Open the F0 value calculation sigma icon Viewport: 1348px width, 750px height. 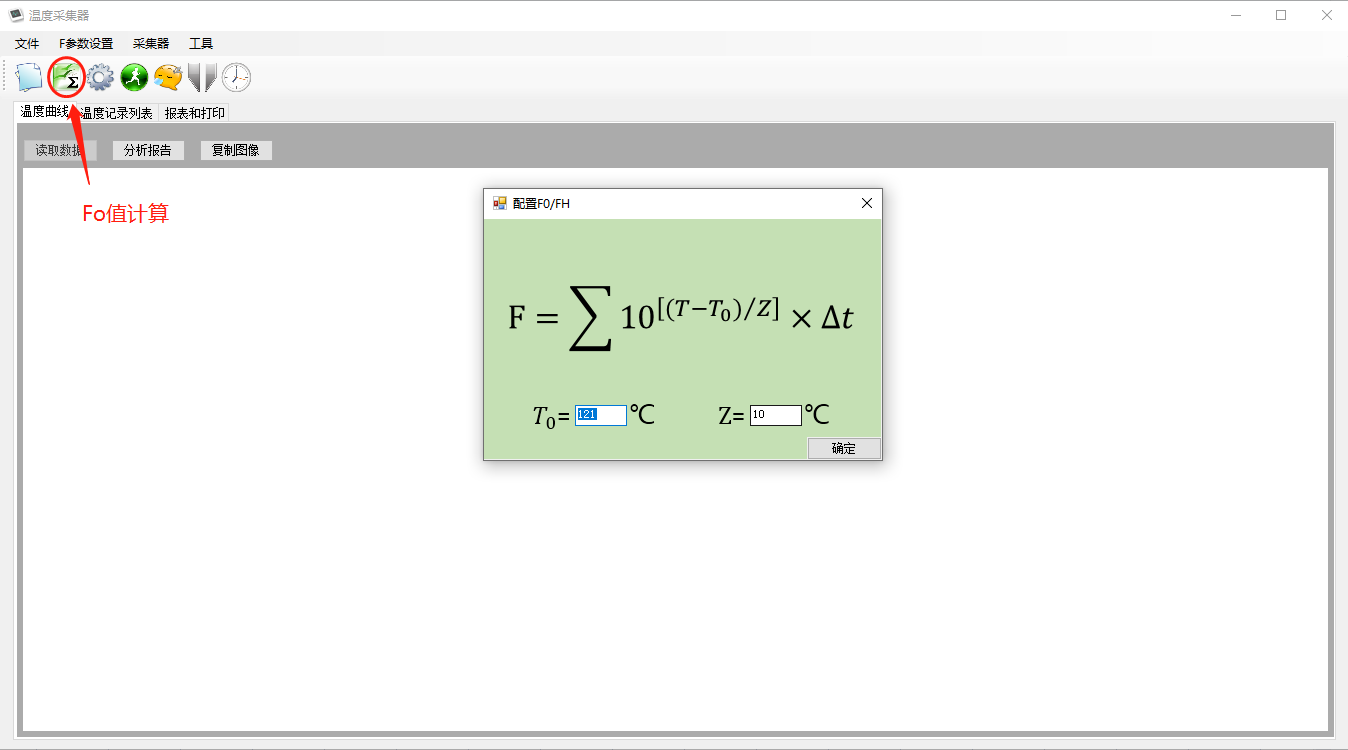[x=66, y=77]
